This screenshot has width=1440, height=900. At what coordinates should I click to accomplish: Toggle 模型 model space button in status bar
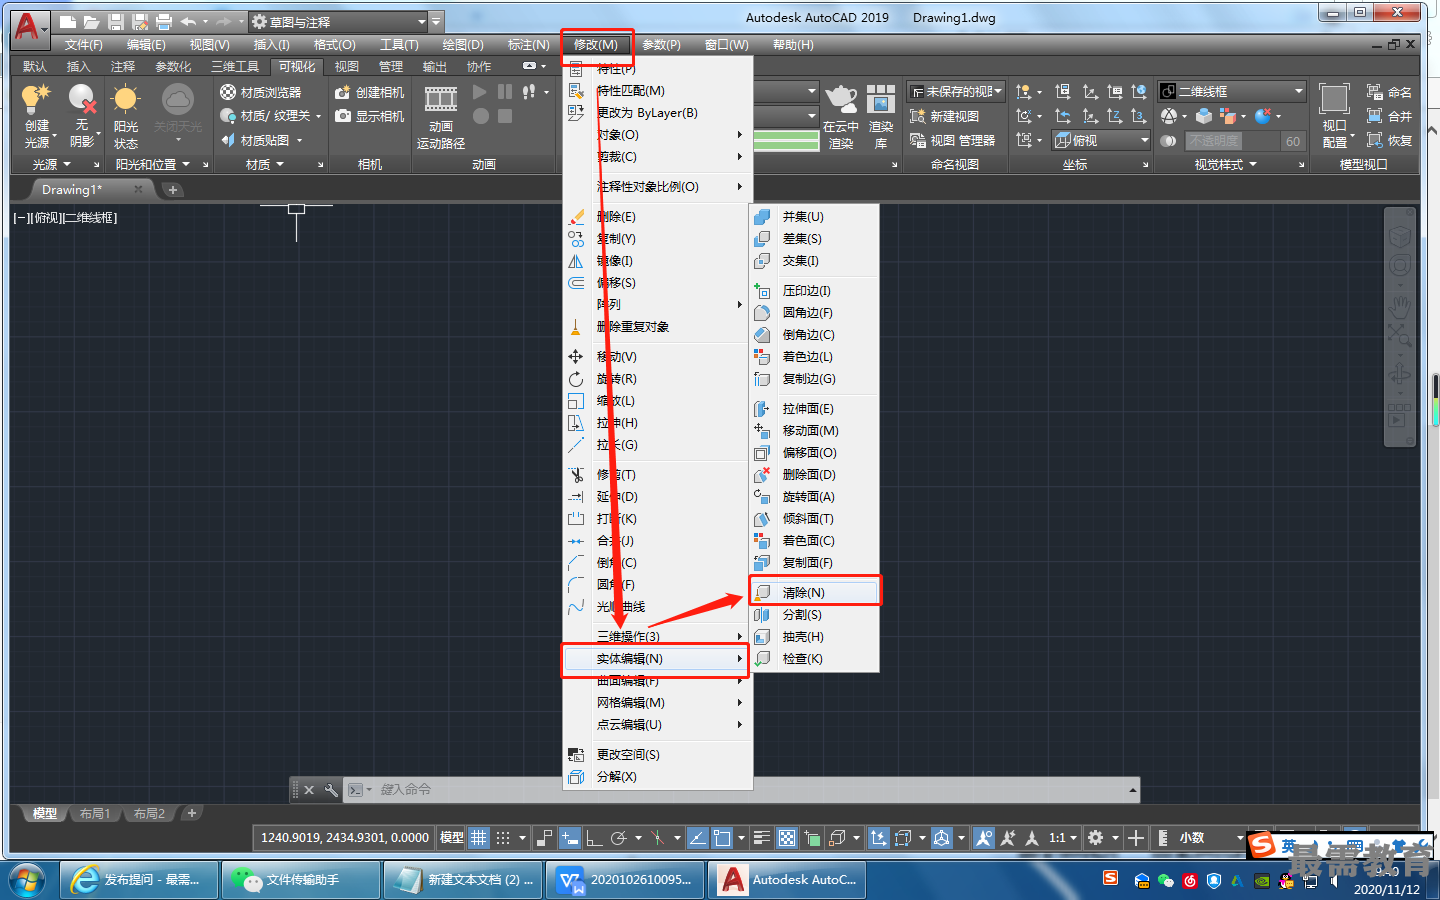pyautogui.click(x=452, y=838)
